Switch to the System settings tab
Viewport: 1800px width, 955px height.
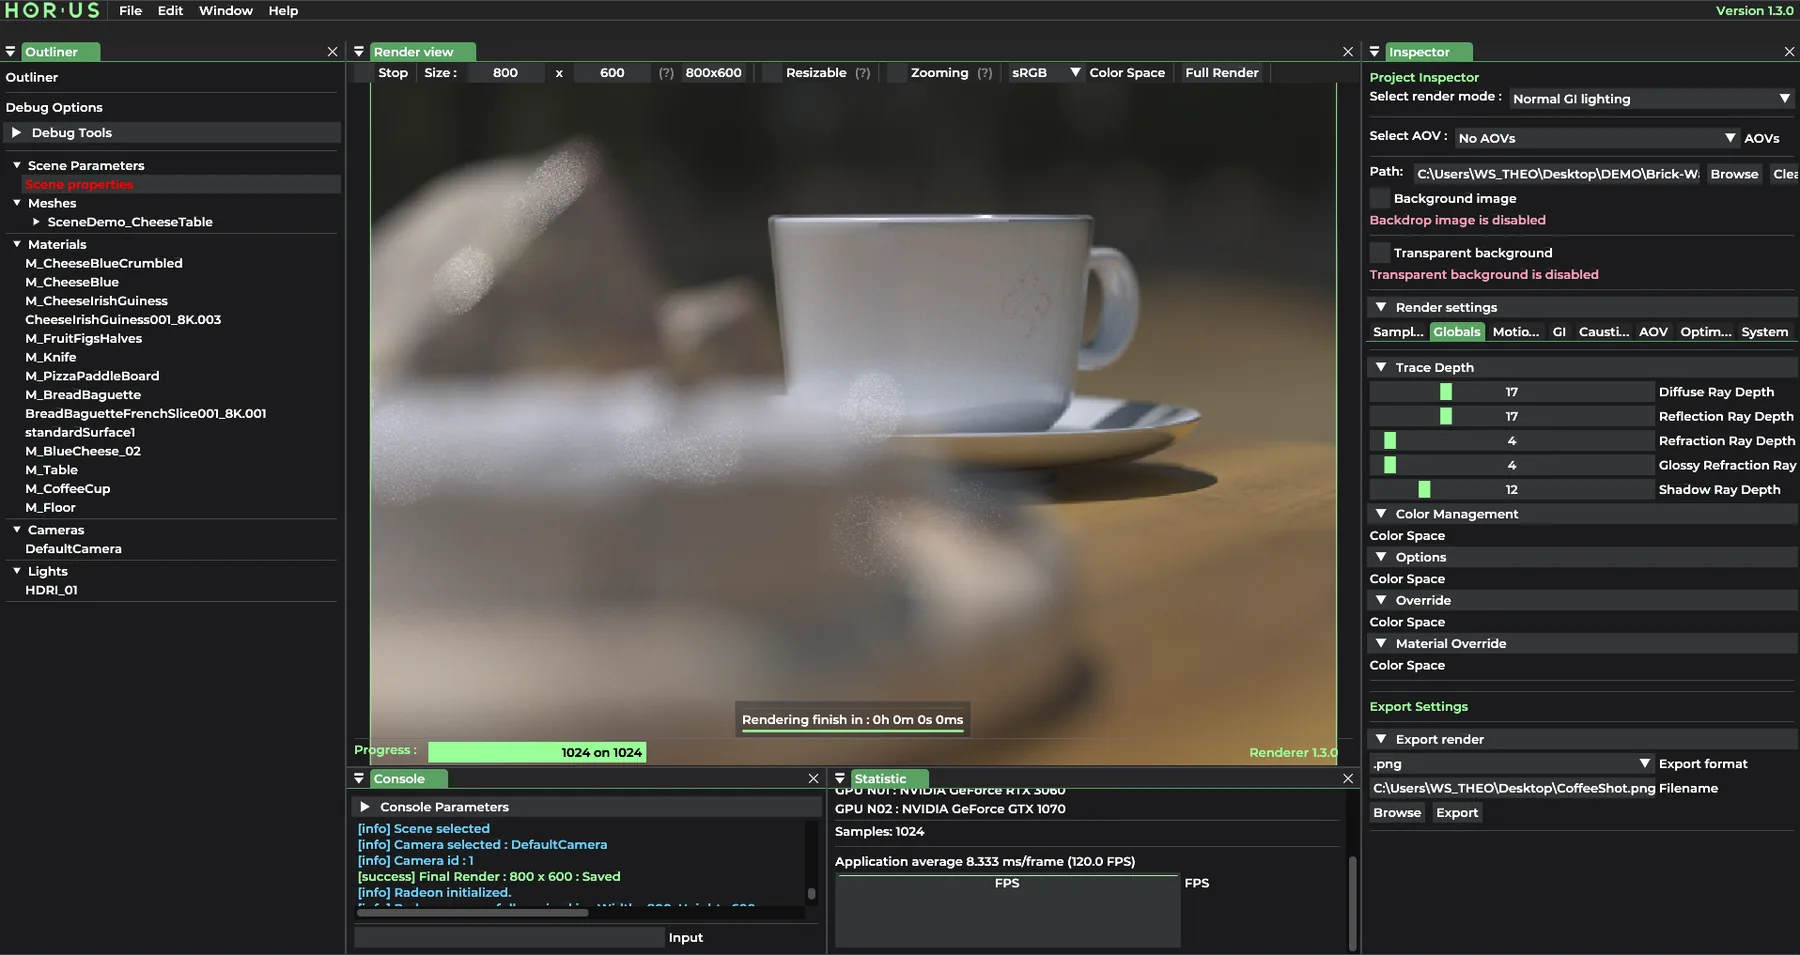click(1764, 332)
